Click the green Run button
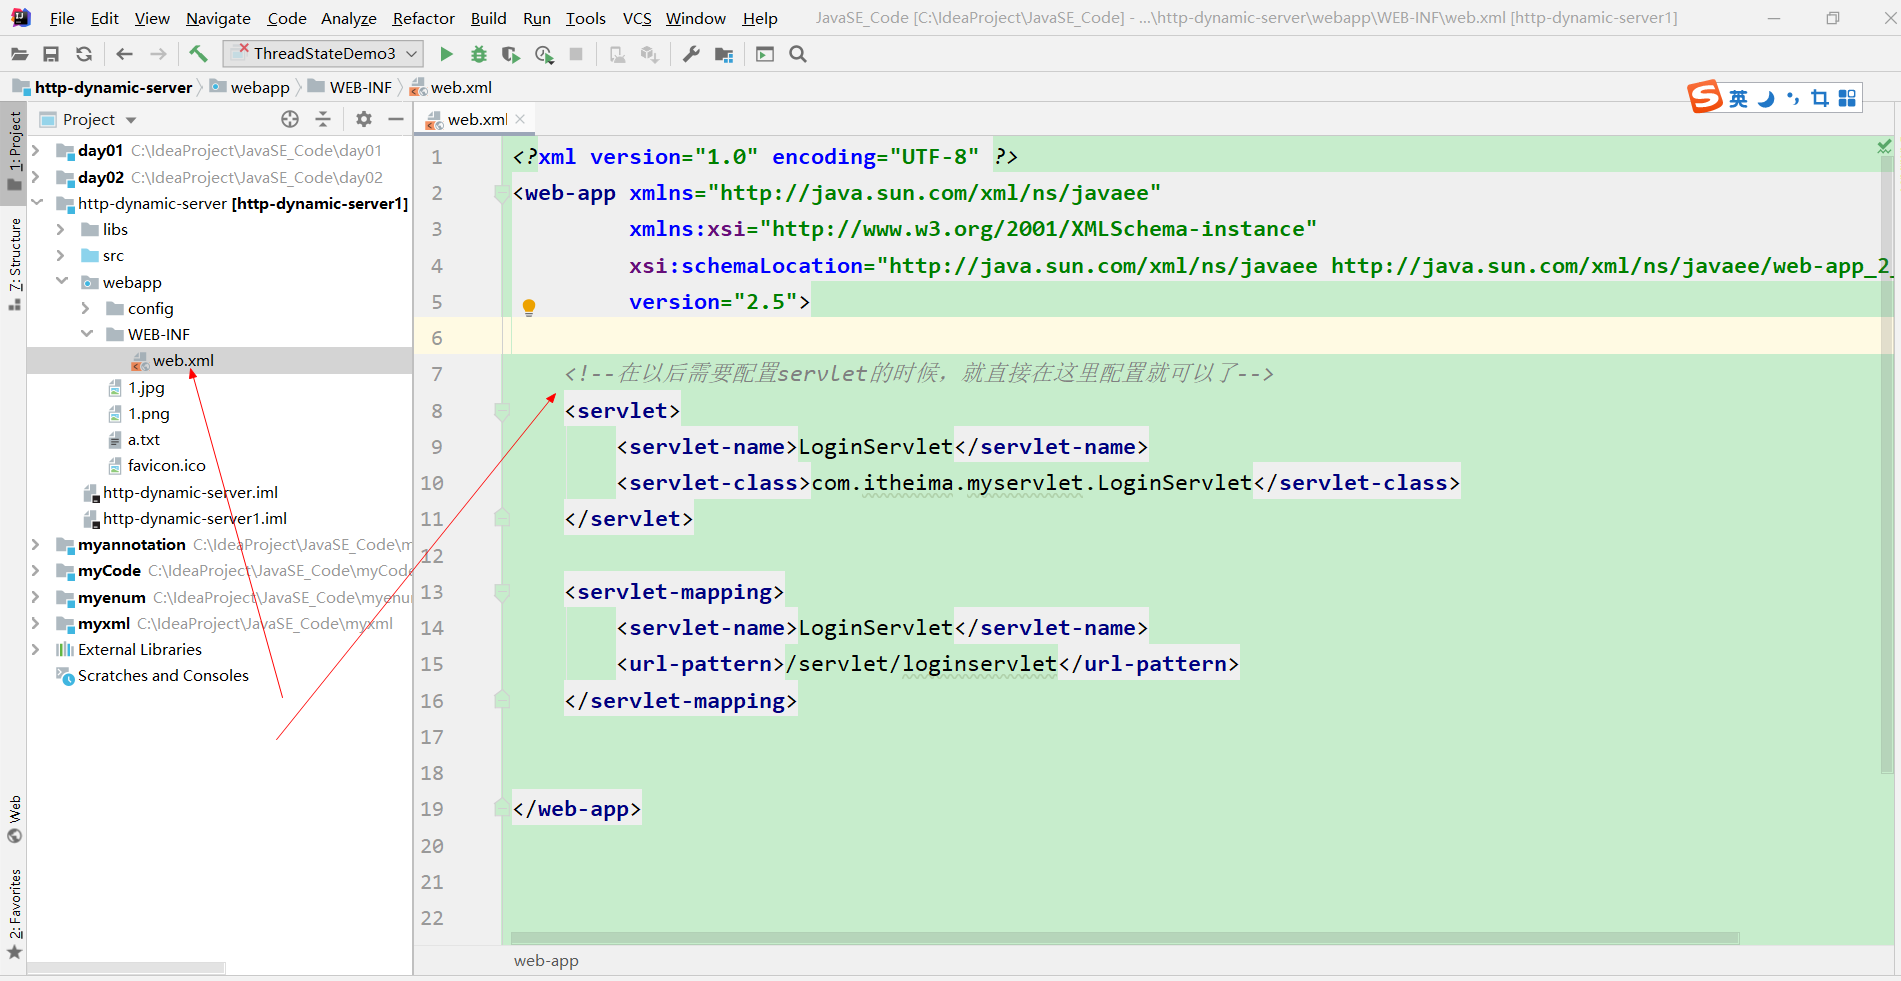Image resolution: width=1901 pixels, height=981 pixels. click(x=446, y=54)
